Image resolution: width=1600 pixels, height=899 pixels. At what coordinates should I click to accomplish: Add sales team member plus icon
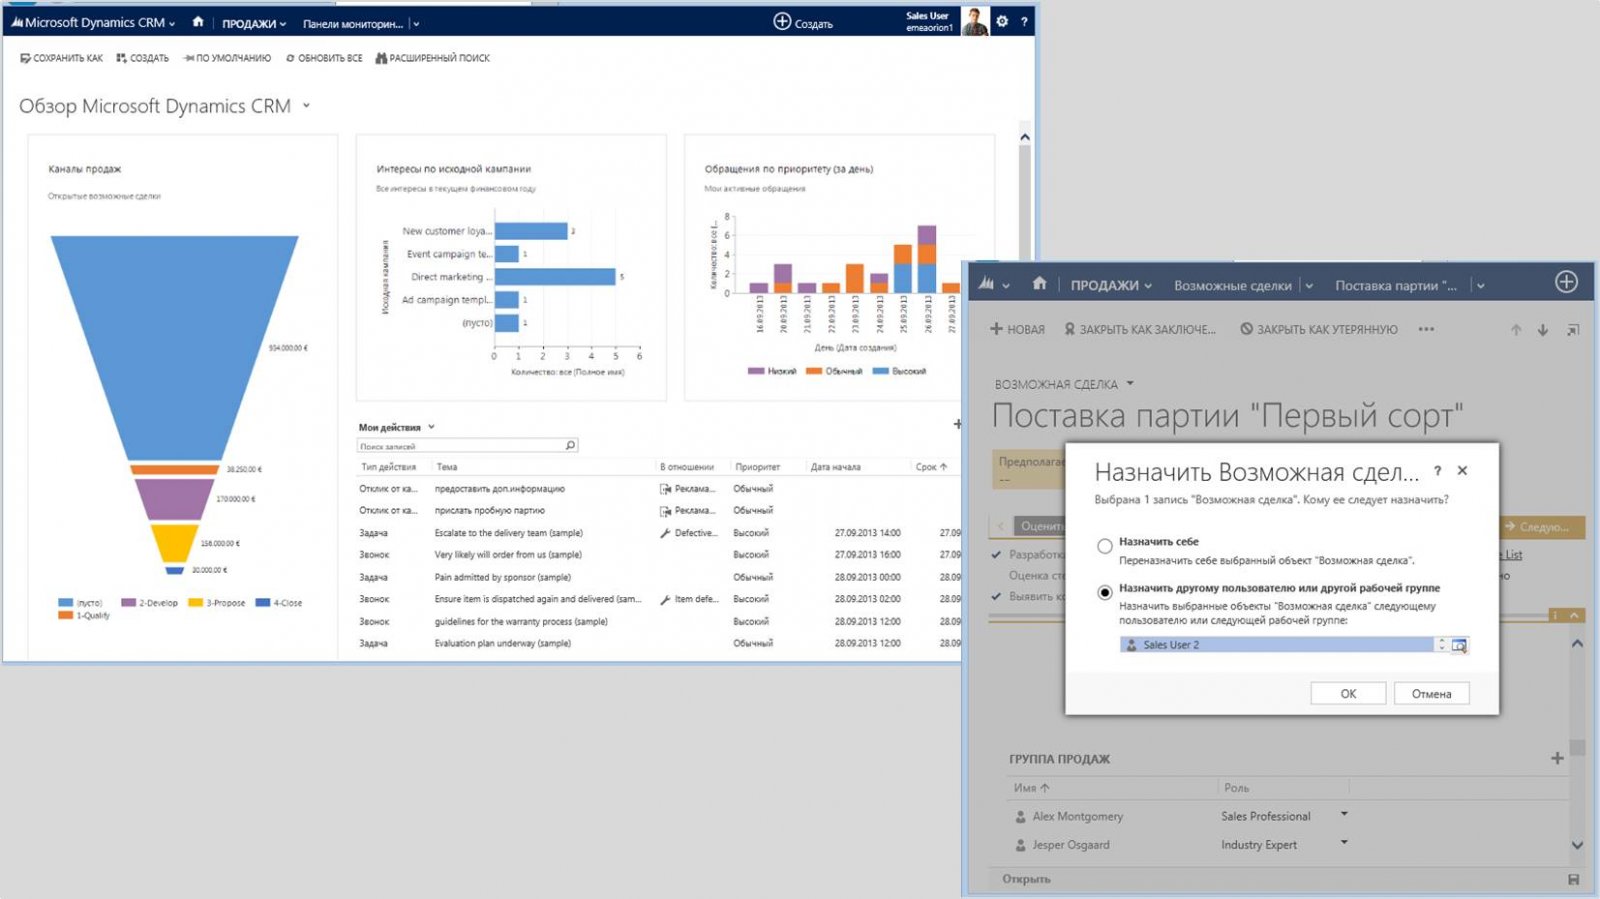[1557, 758]
